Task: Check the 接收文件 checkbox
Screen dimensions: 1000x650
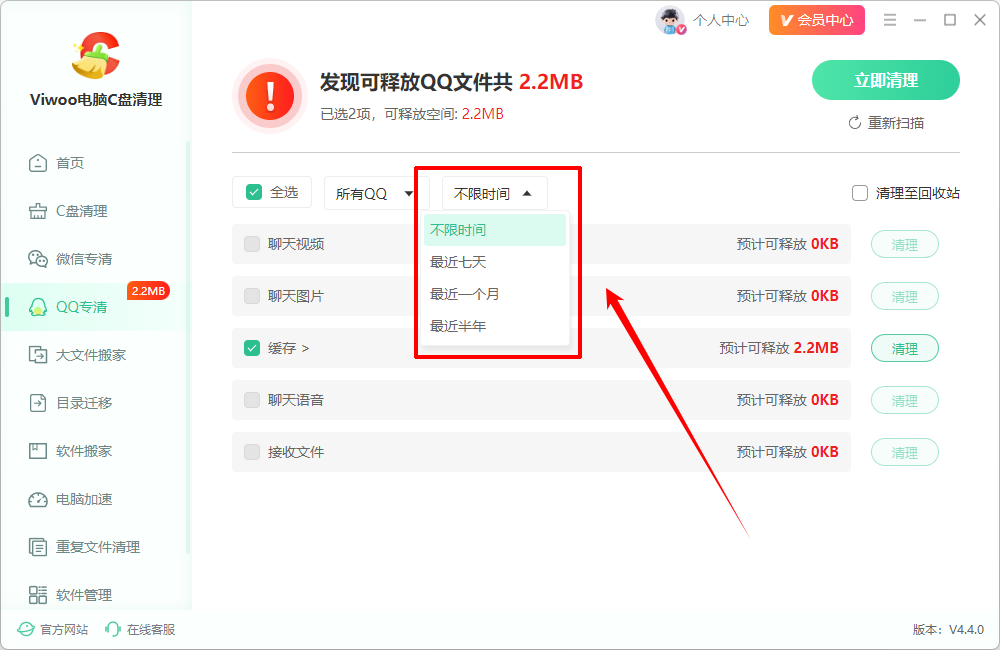Action: tap(252, 452)
